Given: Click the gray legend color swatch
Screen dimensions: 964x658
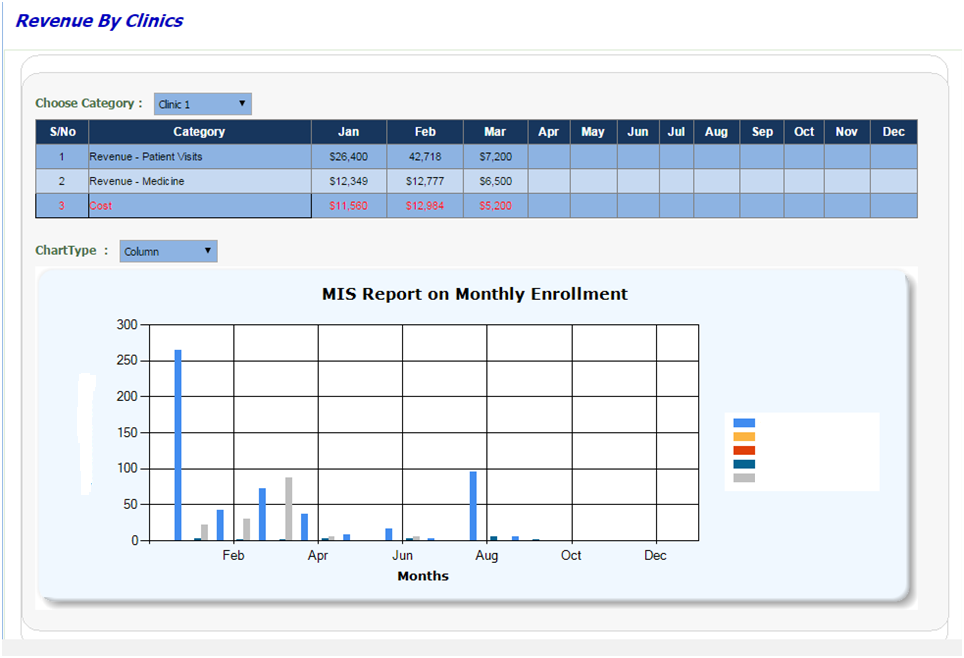Looking at the screenshot, I should (x=744, y=478).
